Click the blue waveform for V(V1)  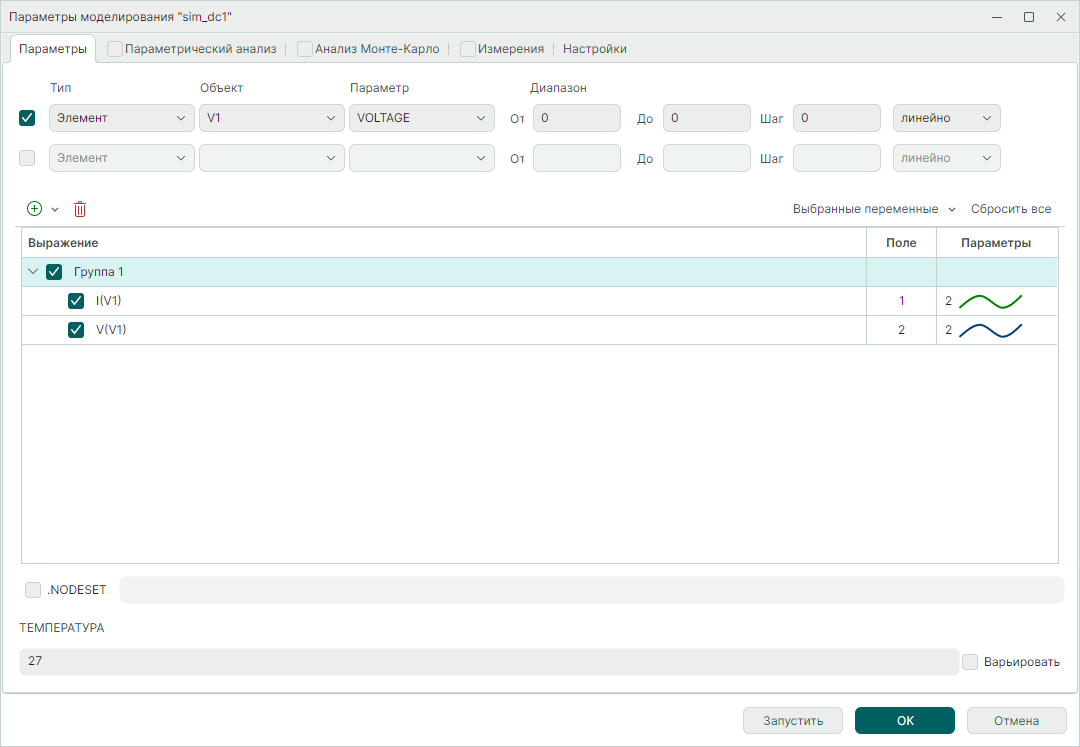[x=990, y=330]
